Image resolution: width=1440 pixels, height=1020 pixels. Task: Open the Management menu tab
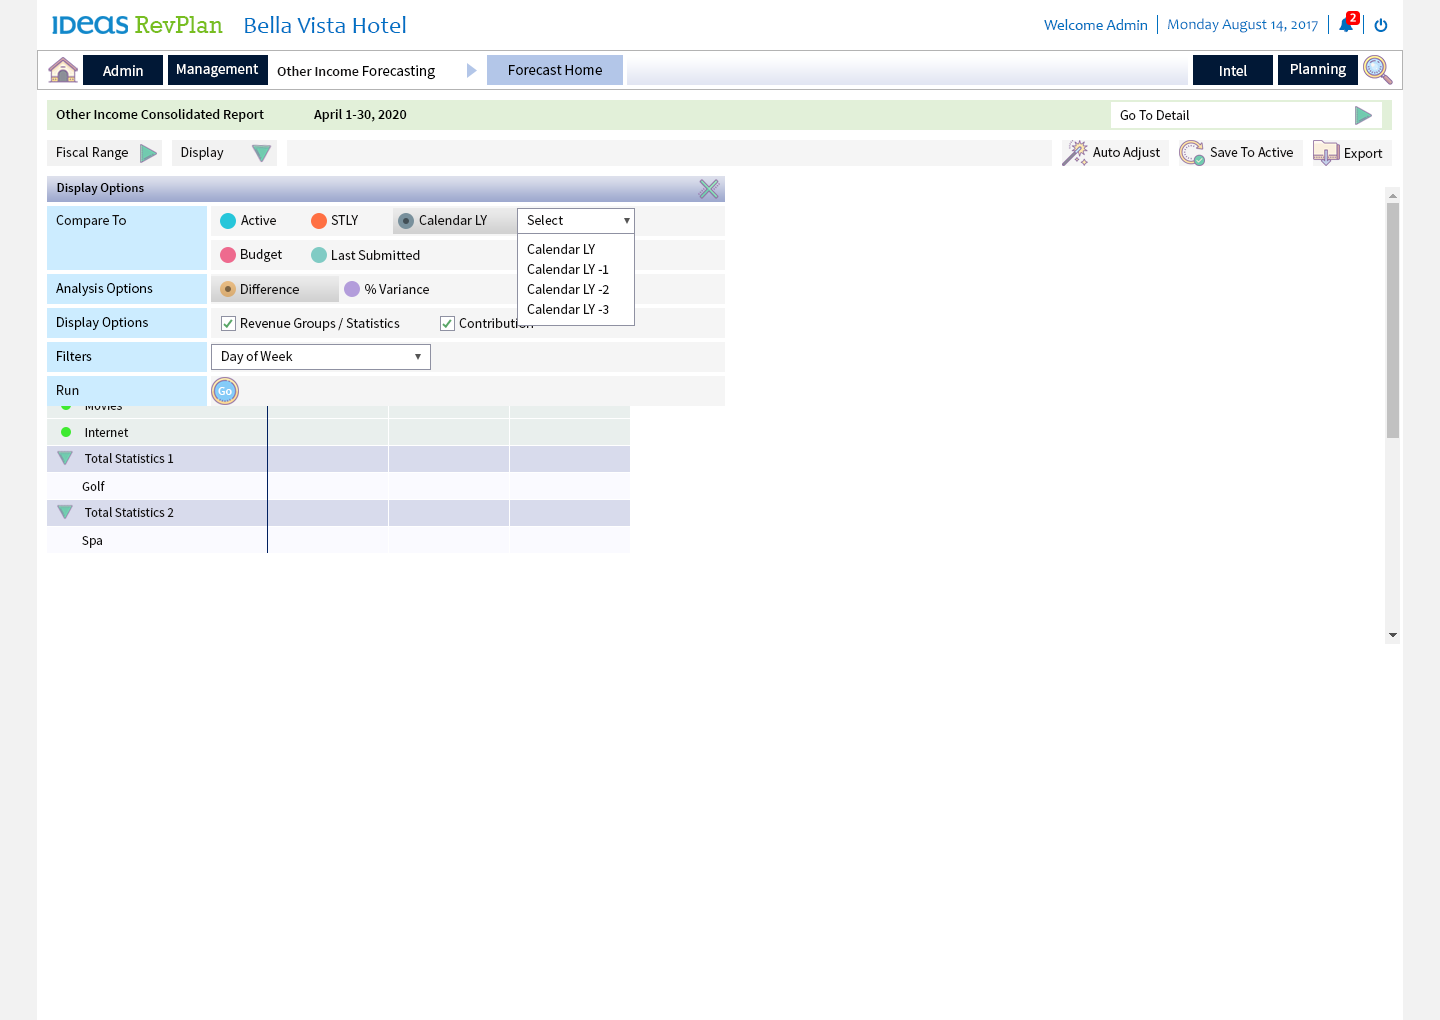click(217, 70)
